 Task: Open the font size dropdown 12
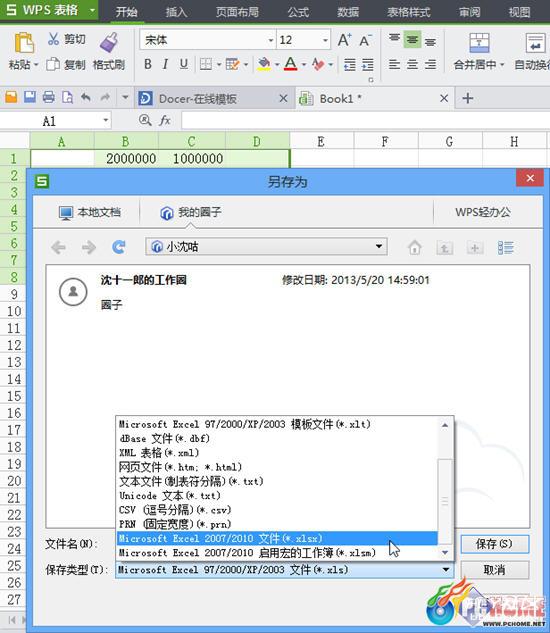(325, 40)
